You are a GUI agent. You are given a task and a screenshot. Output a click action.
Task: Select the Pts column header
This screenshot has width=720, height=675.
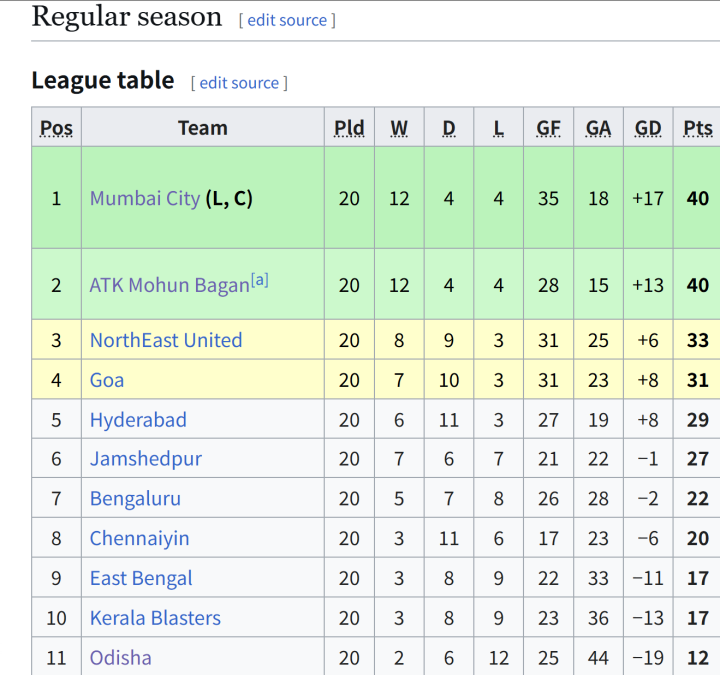(x=698, y=128)
